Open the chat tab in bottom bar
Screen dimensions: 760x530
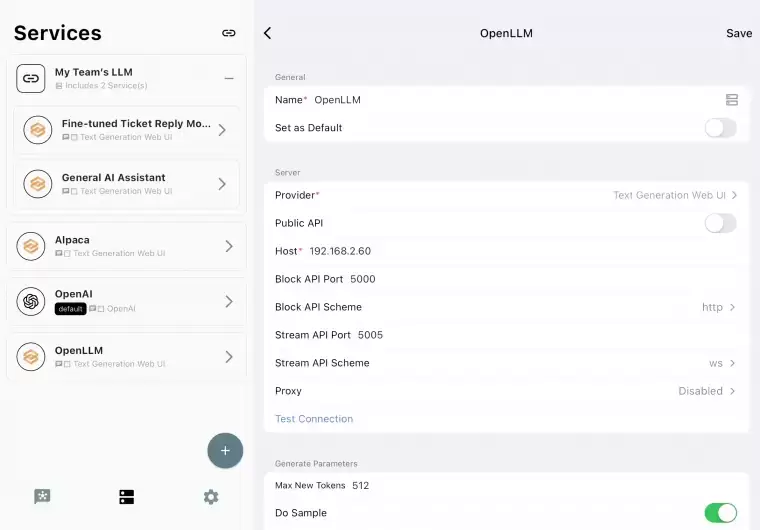(42, 497)
